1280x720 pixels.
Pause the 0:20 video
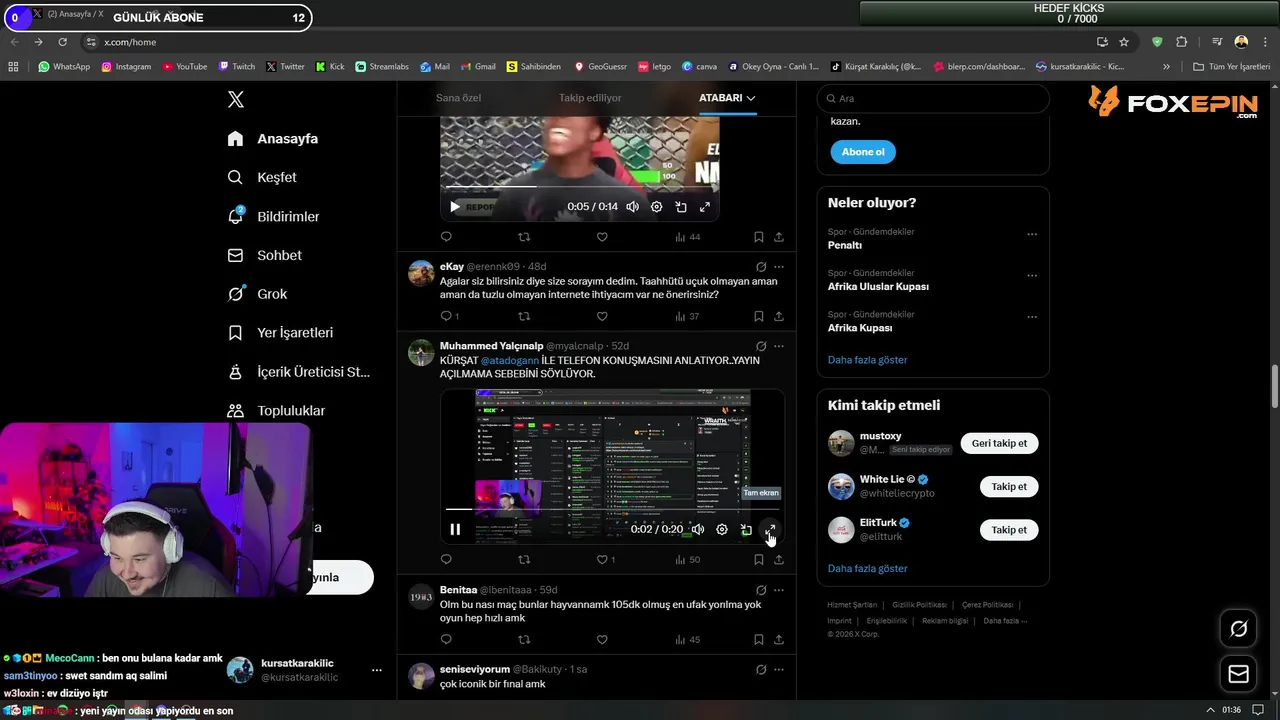point(455,529)
